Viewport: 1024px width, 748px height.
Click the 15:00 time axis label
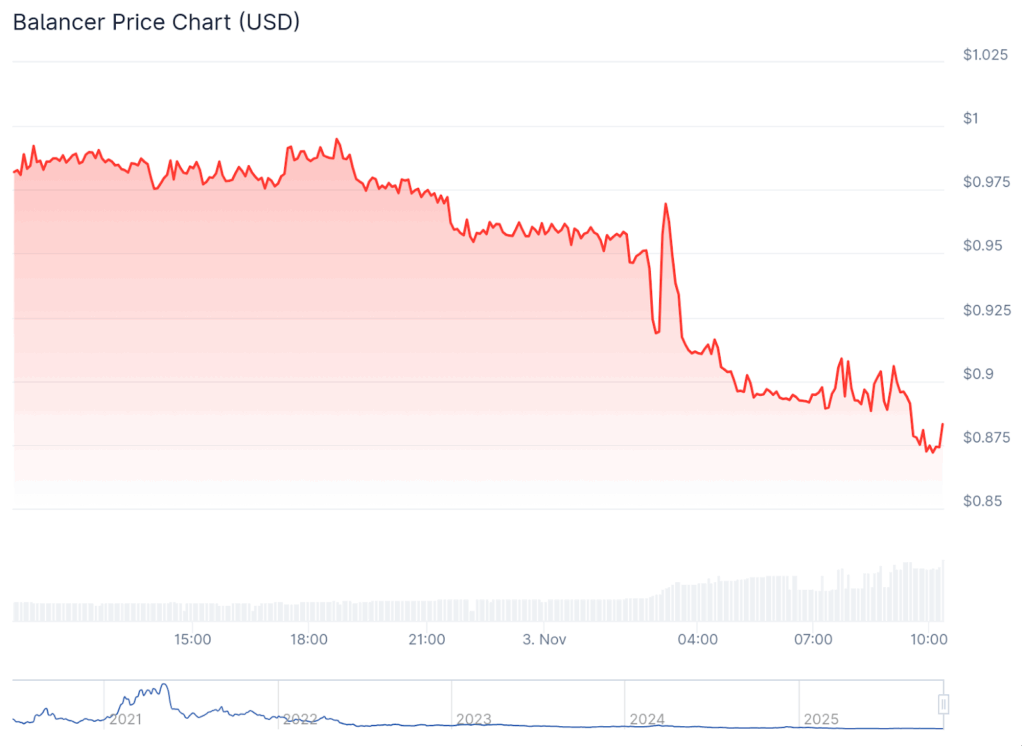point(191,638)
